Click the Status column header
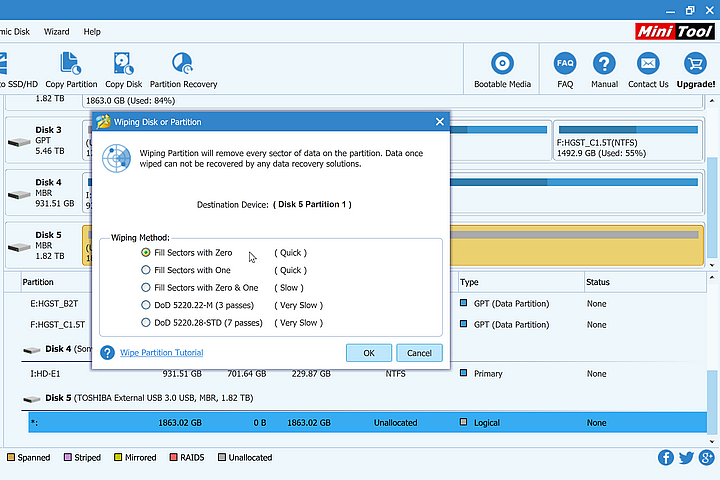The image size is (720, 480). click(x=598, y=282)
